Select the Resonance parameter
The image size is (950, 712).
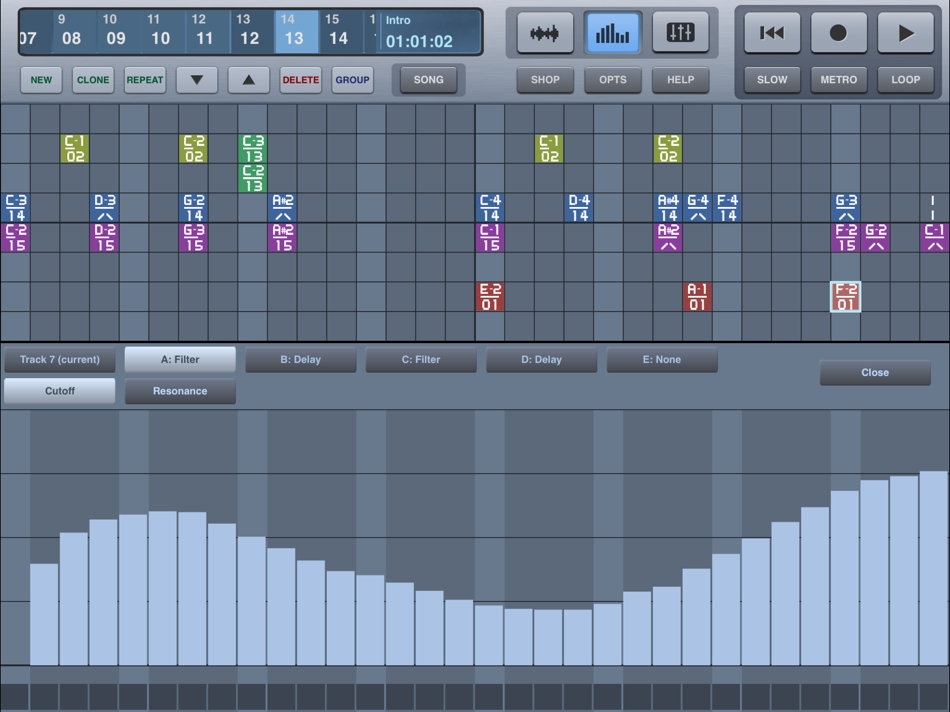tap(180, 391)
